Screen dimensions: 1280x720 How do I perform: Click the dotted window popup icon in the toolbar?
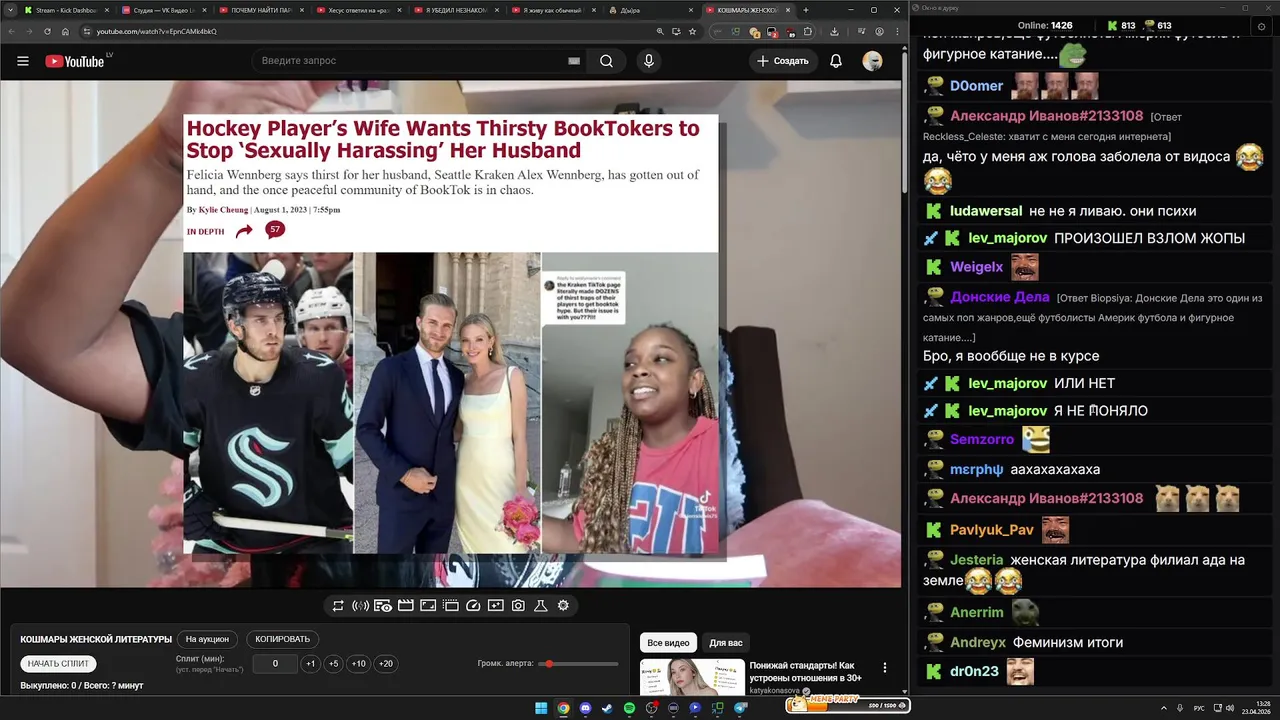coord(451,606)
